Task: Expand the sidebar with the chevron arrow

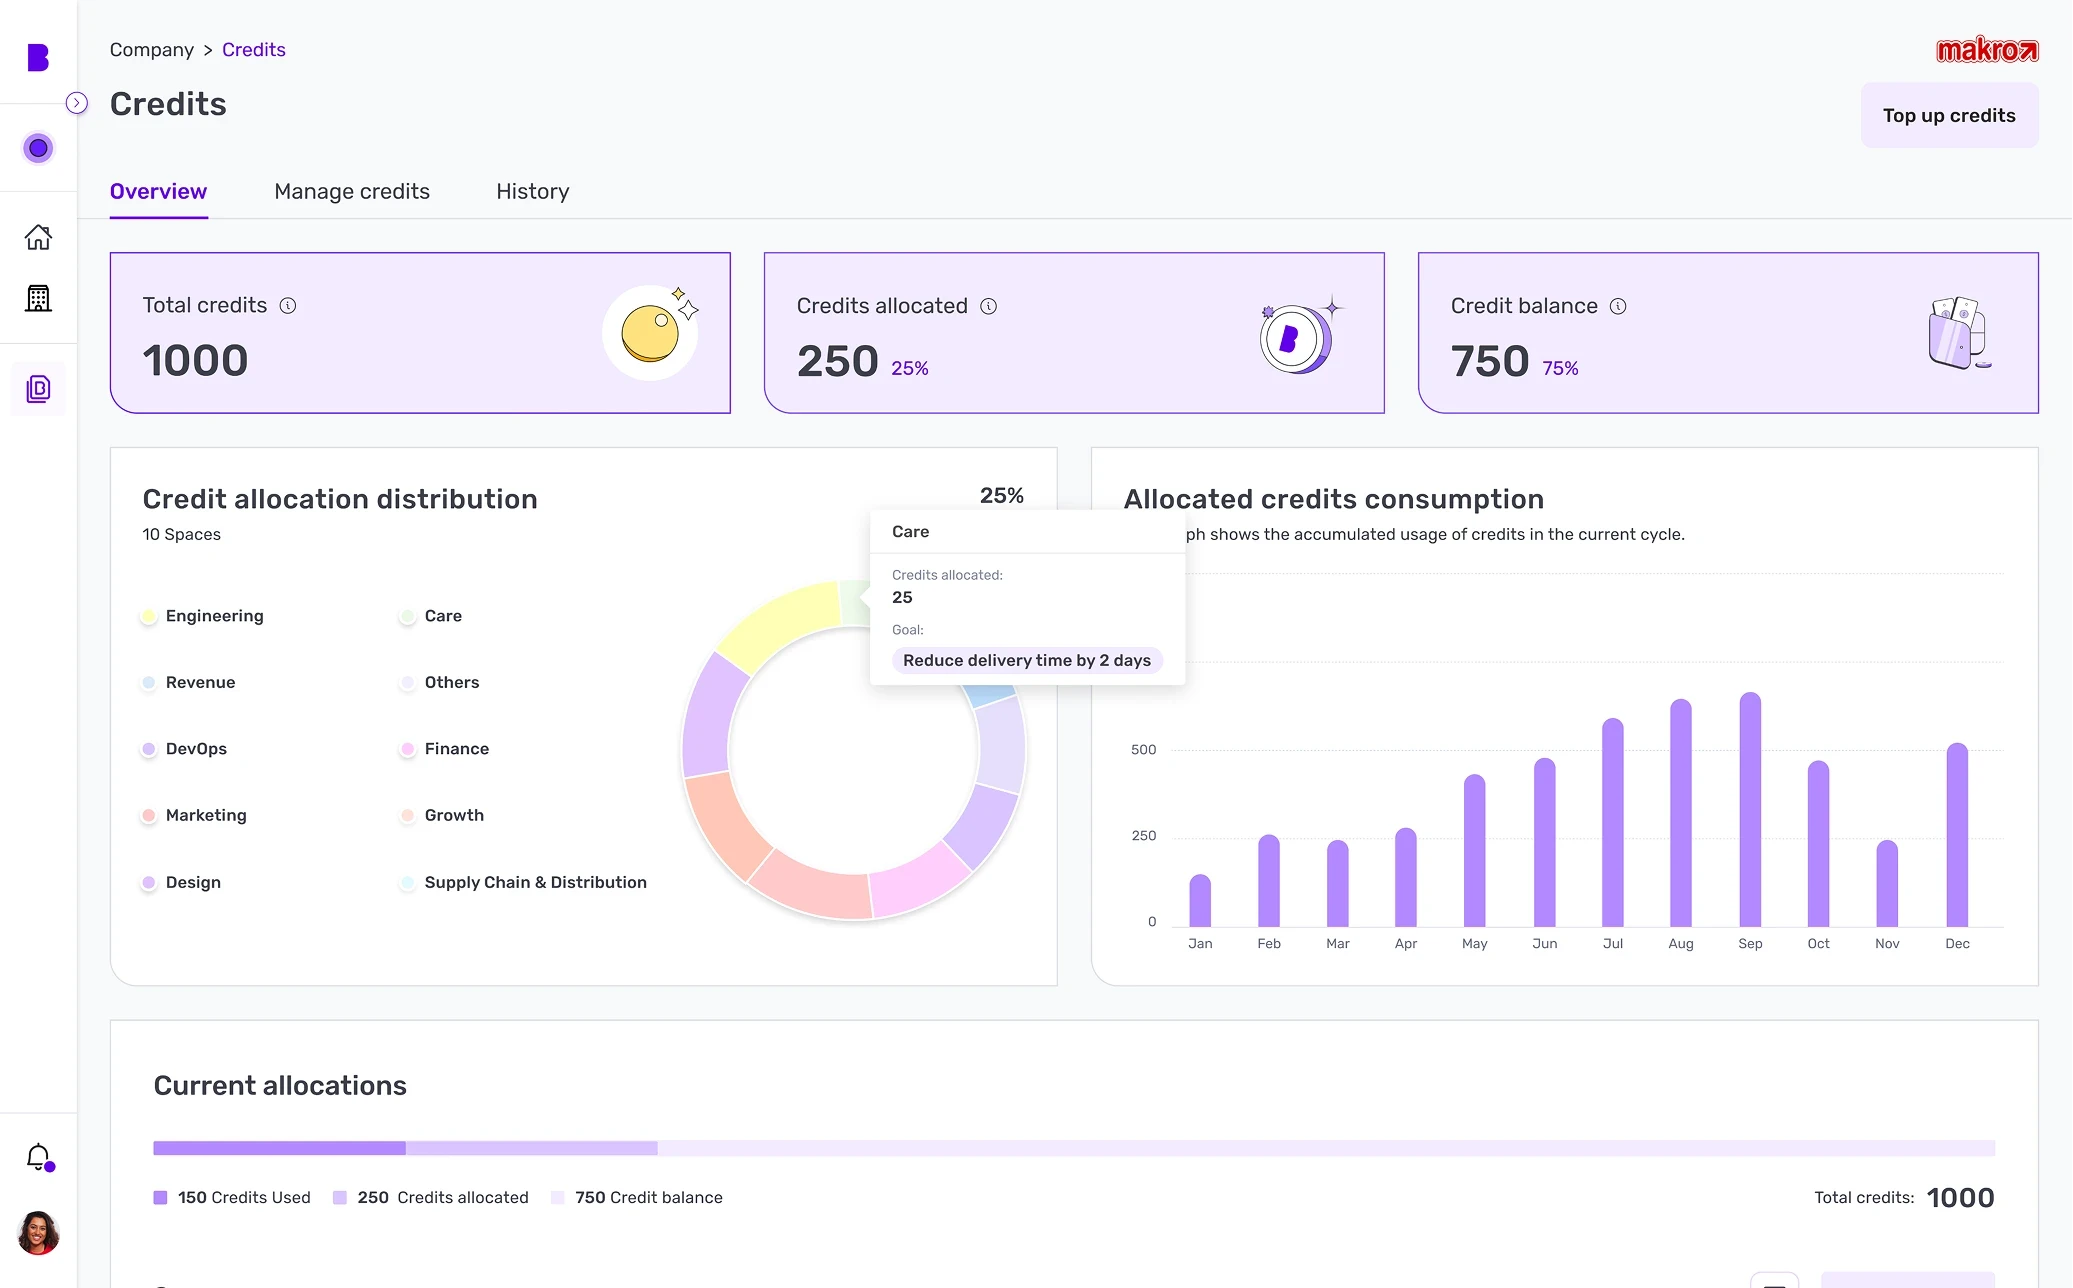Action: pos(77,103)
